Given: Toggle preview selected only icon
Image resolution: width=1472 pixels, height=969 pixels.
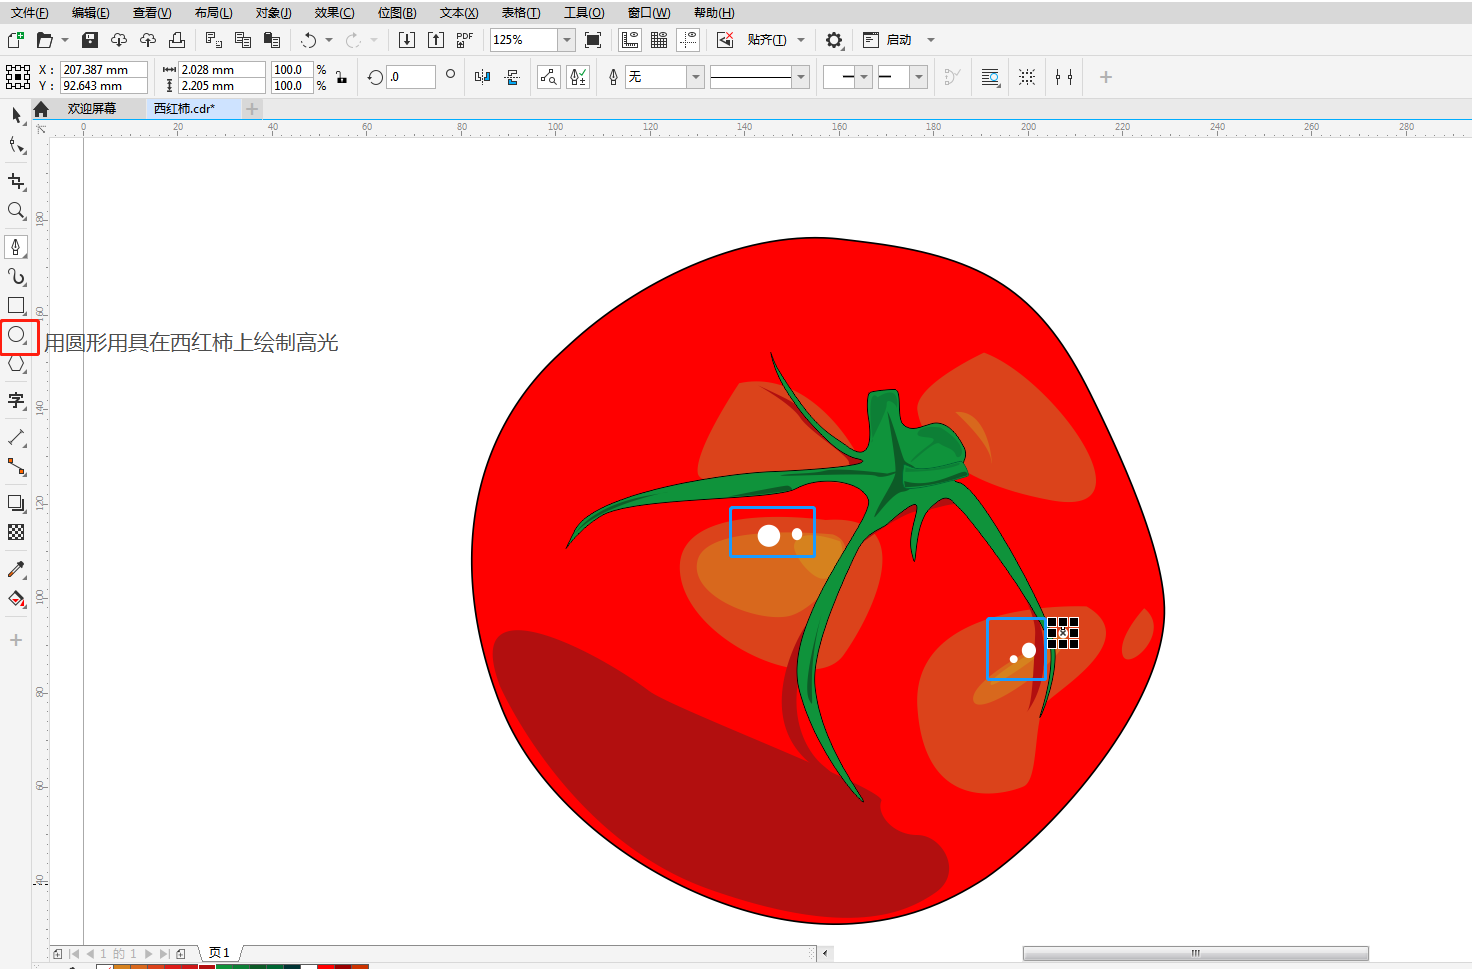Looking at the screenshot, I should pyautogui.click(x=549, y=77).
